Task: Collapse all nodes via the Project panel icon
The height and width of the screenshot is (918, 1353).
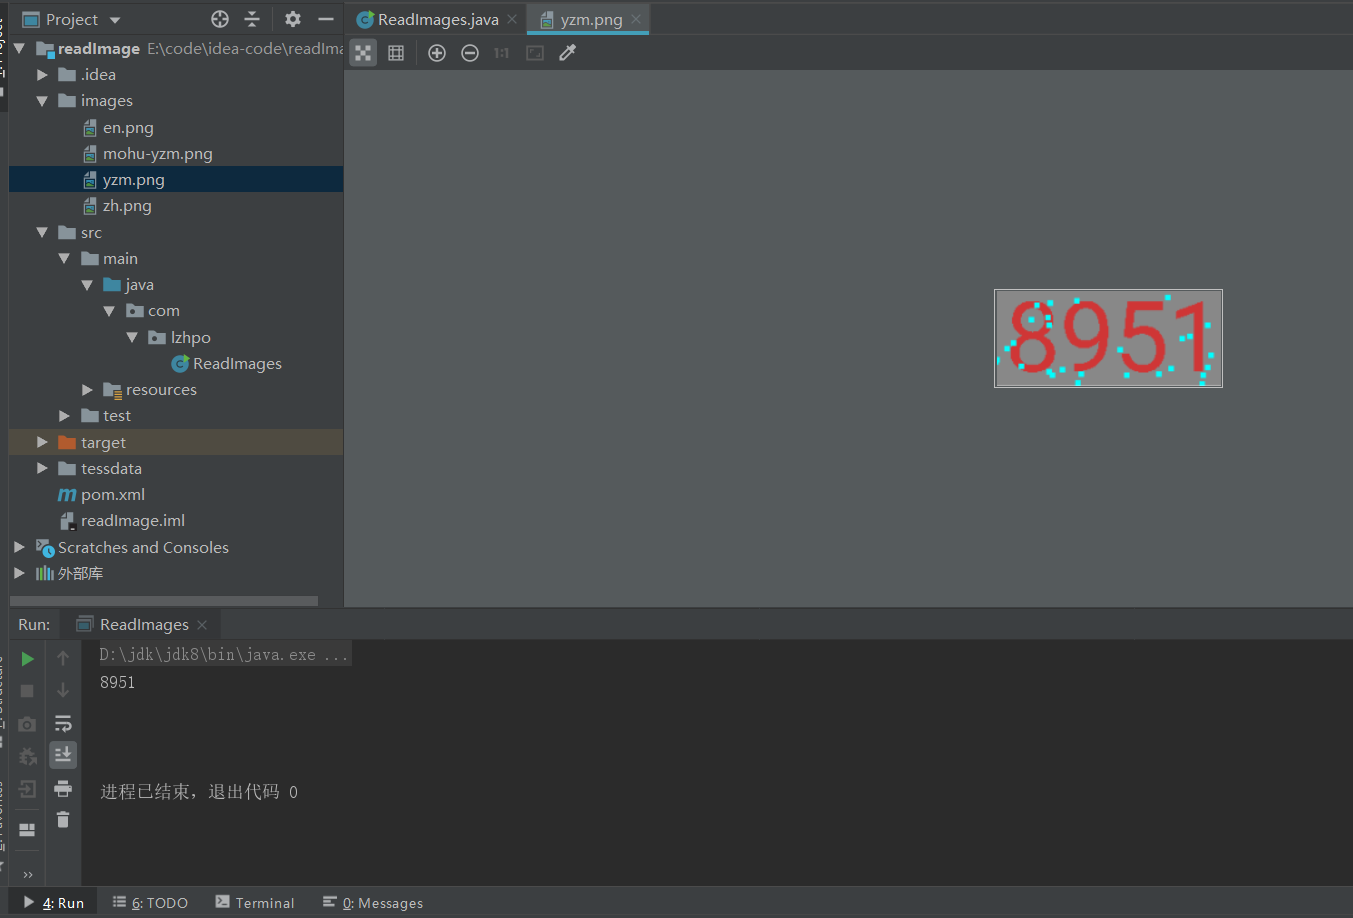Action: 252,18
